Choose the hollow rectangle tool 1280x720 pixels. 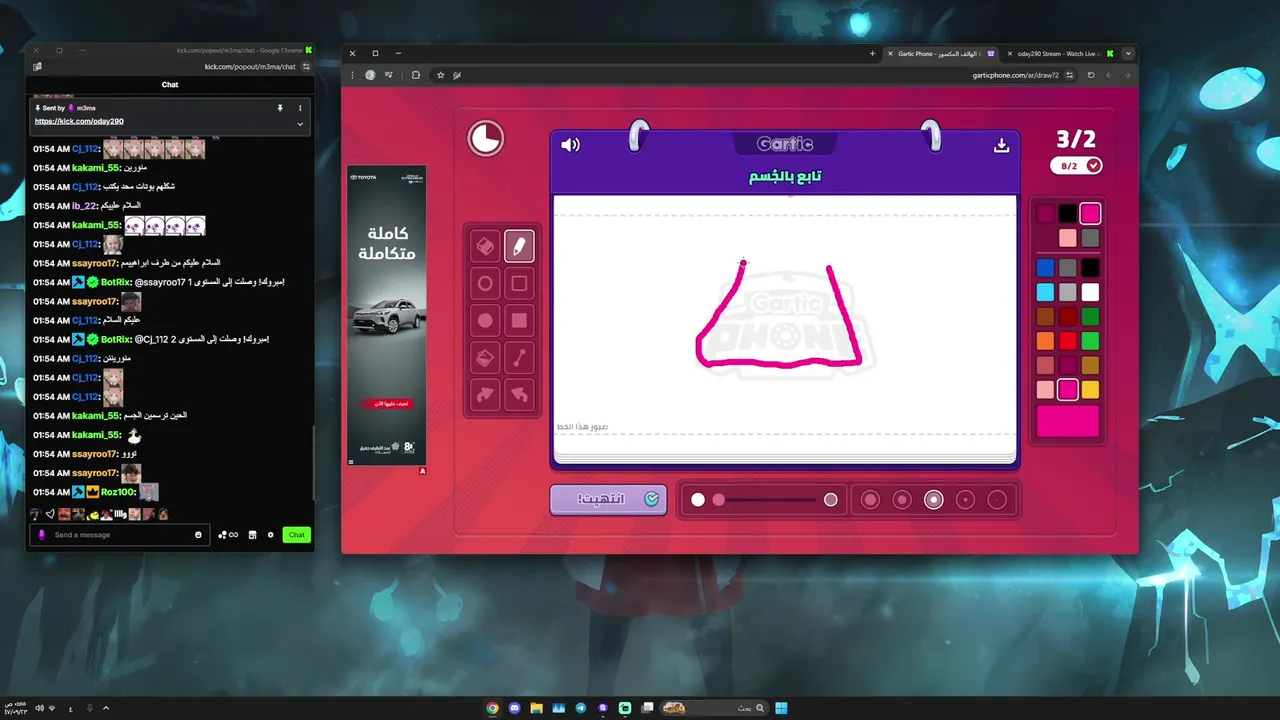click(x=519, y=283)
